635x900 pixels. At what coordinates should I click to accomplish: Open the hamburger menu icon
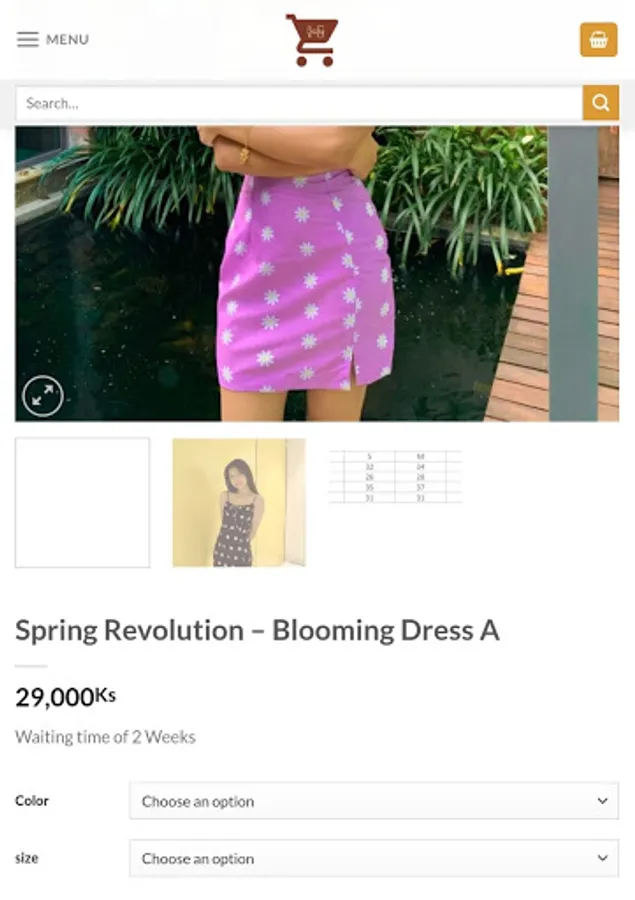(28, 40)
